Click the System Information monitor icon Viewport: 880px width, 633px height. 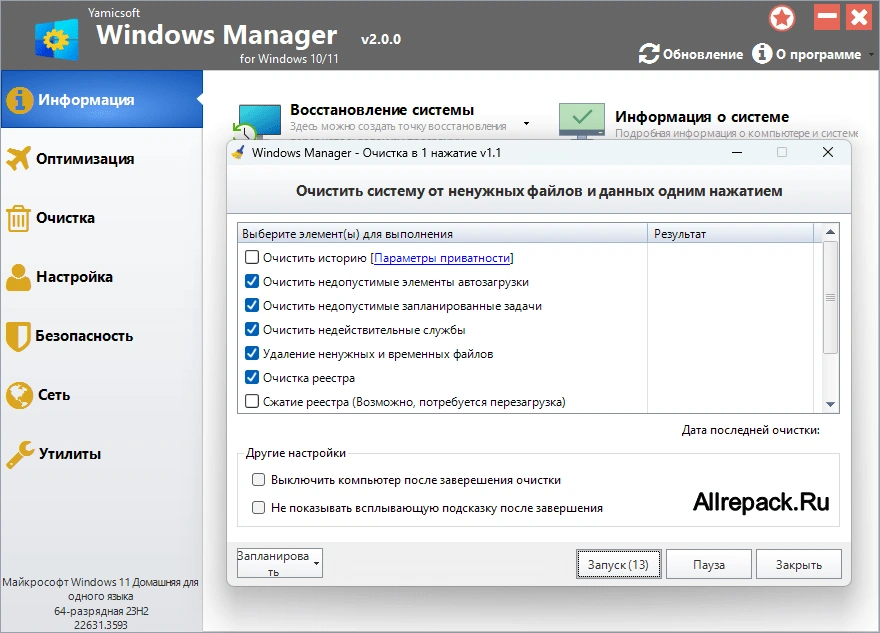582,121
